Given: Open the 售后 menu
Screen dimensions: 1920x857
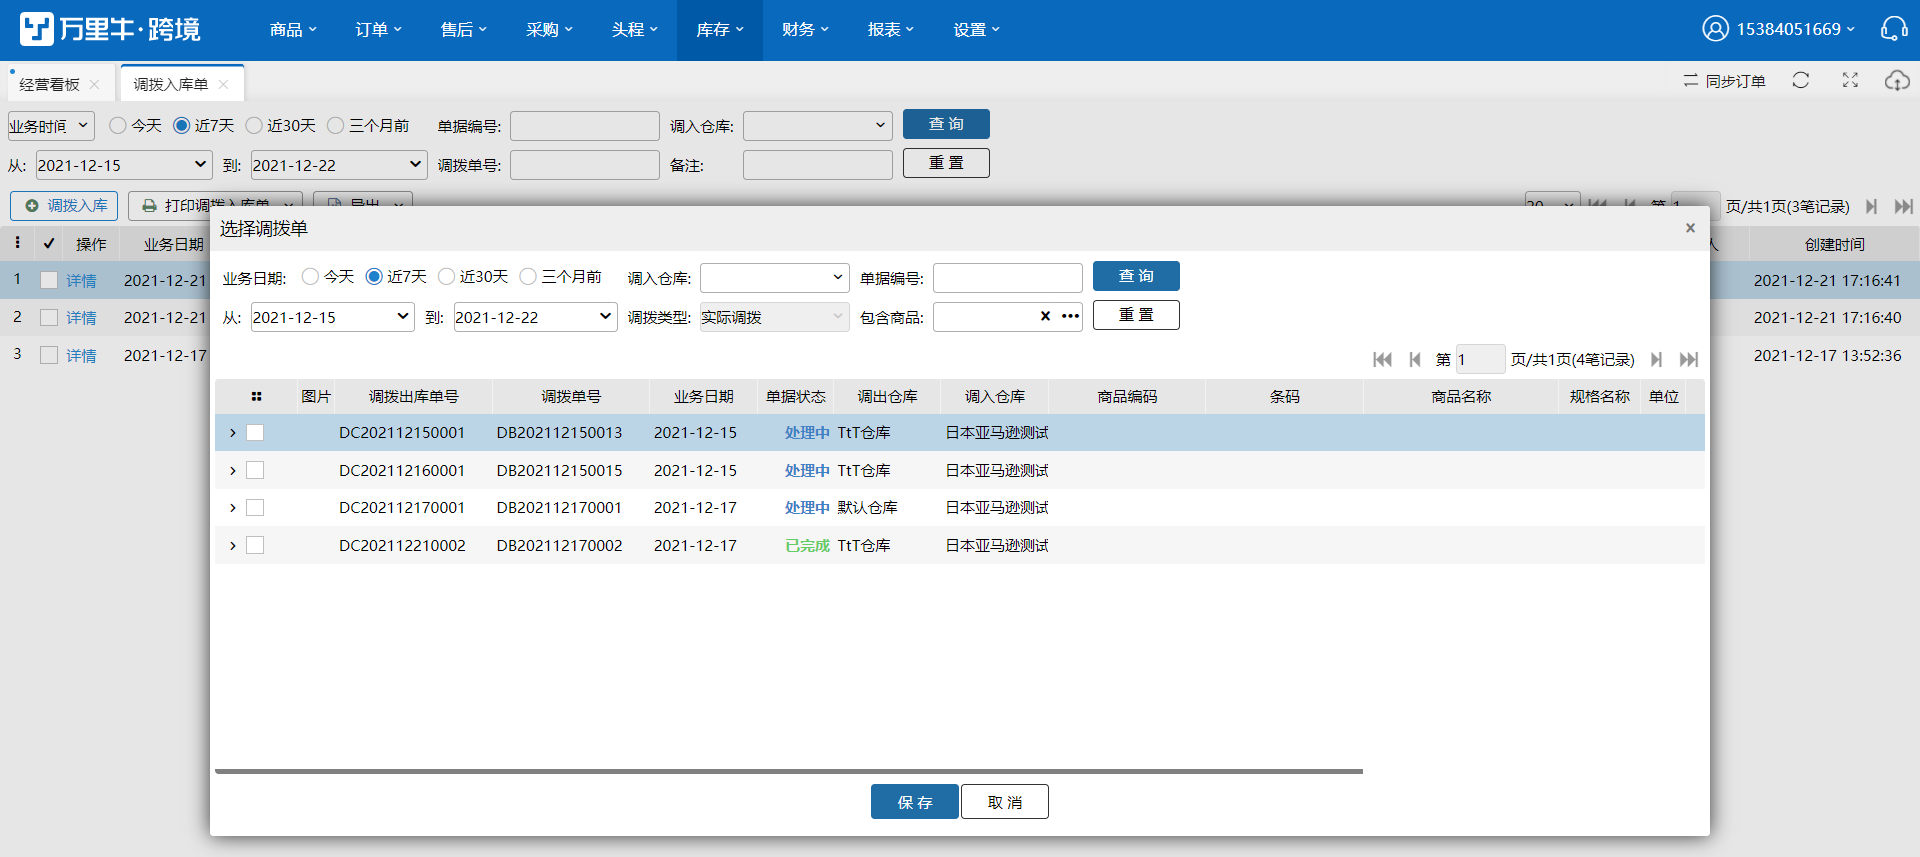Looking at the screenshot, I should [464, 30].
